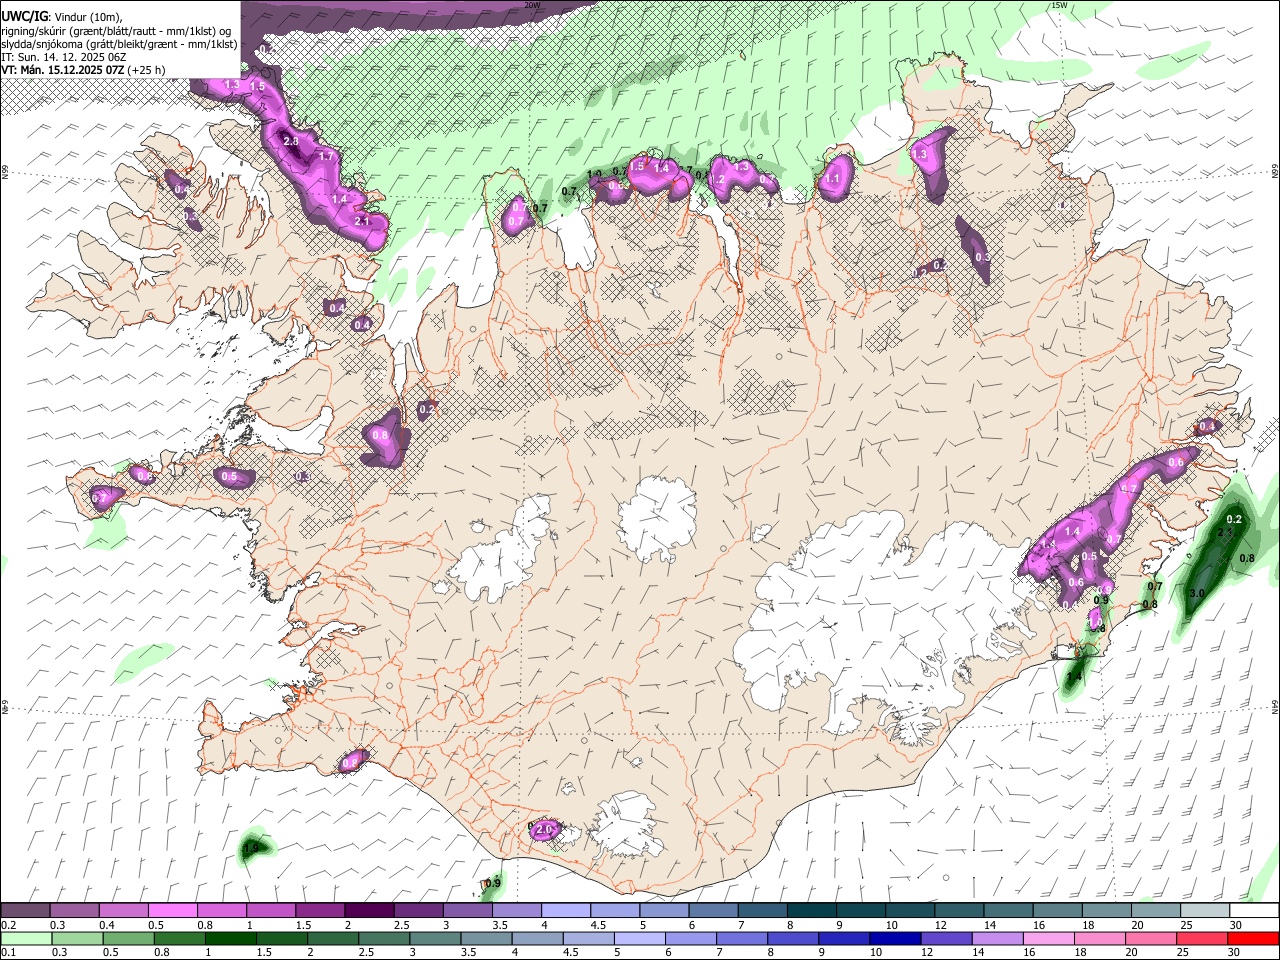Click the '1.1' snow value on the north coast
This screenshot has width=1280, height=960.
coord(832,179)
